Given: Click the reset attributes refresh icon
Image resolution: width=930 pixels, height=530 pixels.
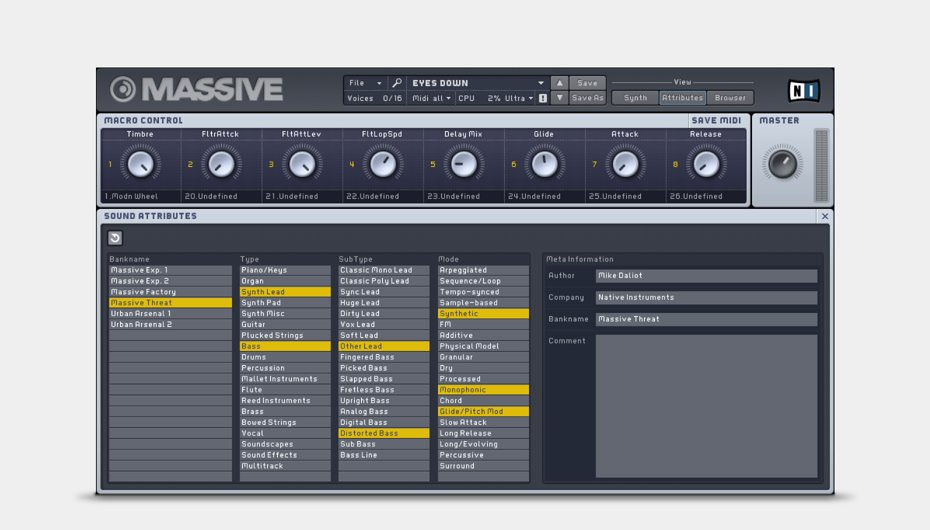Looking at the screenshot, I should coord(115,238).
